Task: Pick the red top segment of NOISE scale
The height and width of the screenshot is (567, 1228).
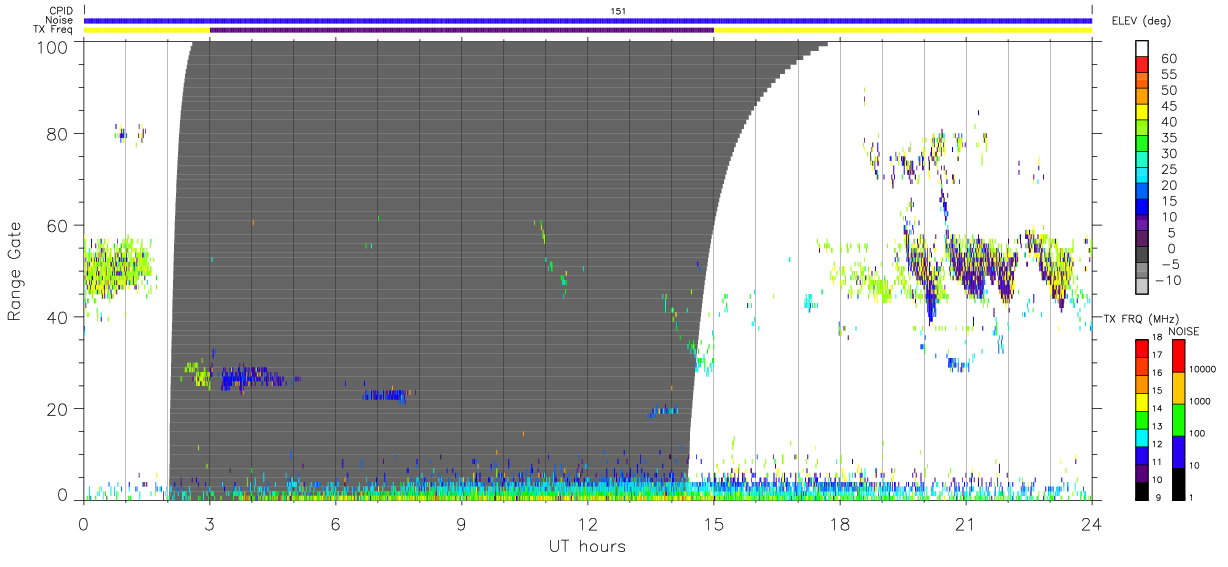Action: point(1179,356)
